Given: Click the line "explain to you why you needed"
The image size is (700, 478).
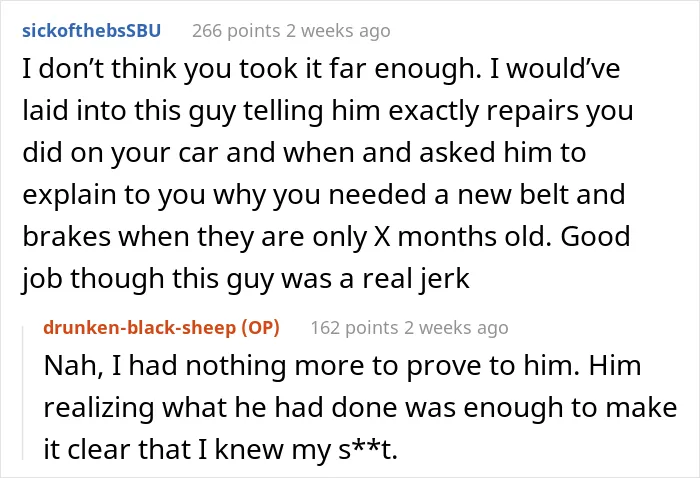Looking at the screenshot, I should click(x=324, y=195).
